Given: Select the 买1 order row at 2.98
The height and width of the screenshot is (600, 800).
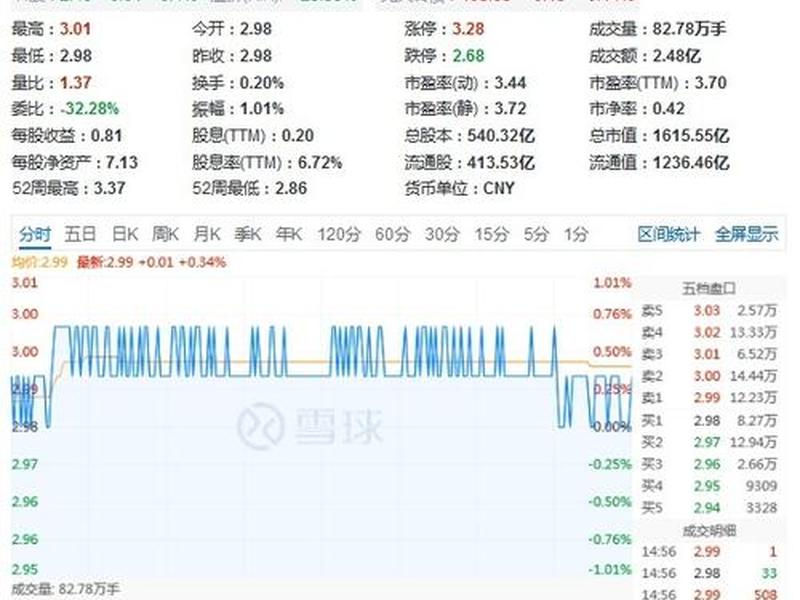Looking at the screenshot, I should (709, 421).
